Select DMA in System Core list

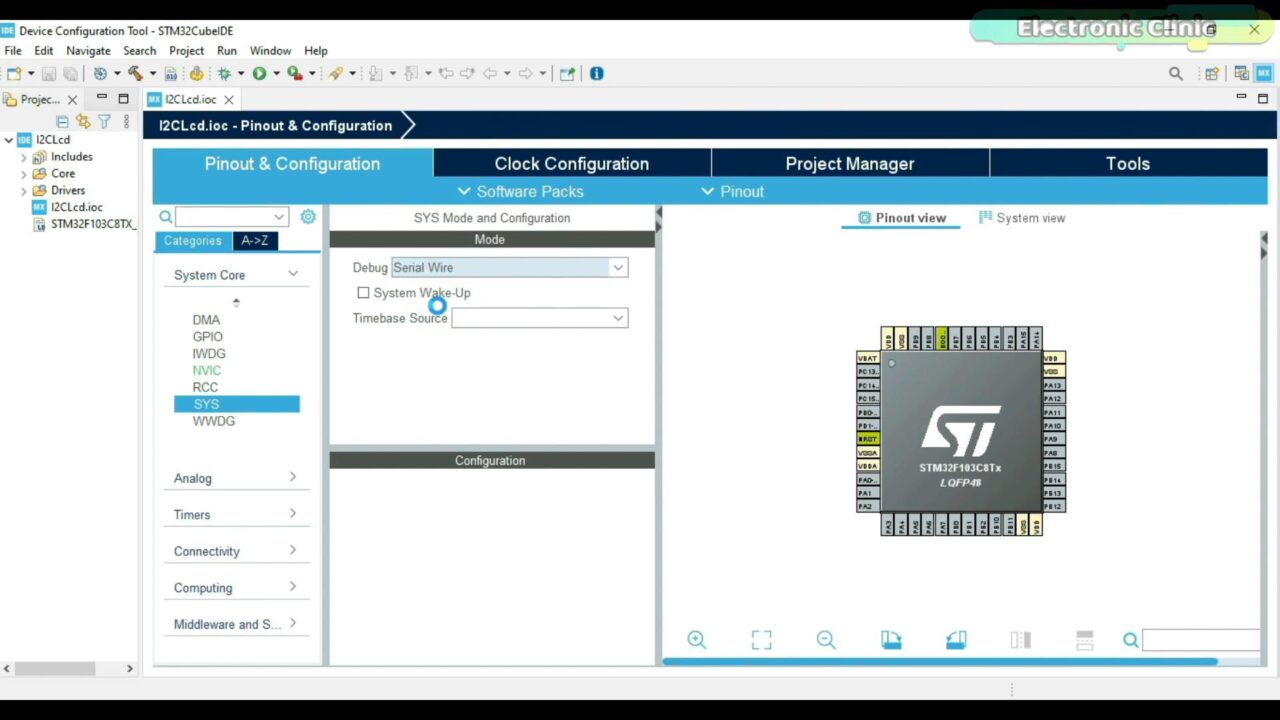coord(206,320)
